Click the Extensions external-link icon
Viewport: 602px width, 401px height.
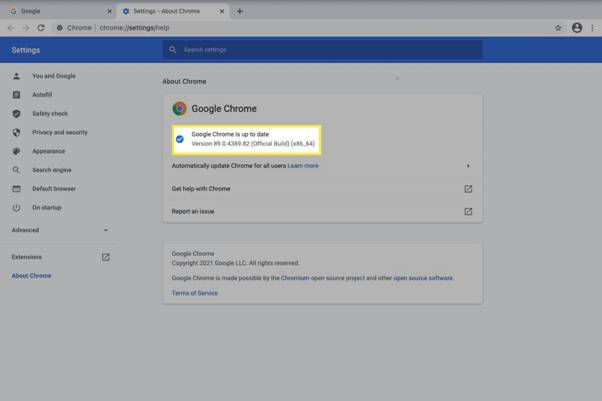tap(106, 257)
